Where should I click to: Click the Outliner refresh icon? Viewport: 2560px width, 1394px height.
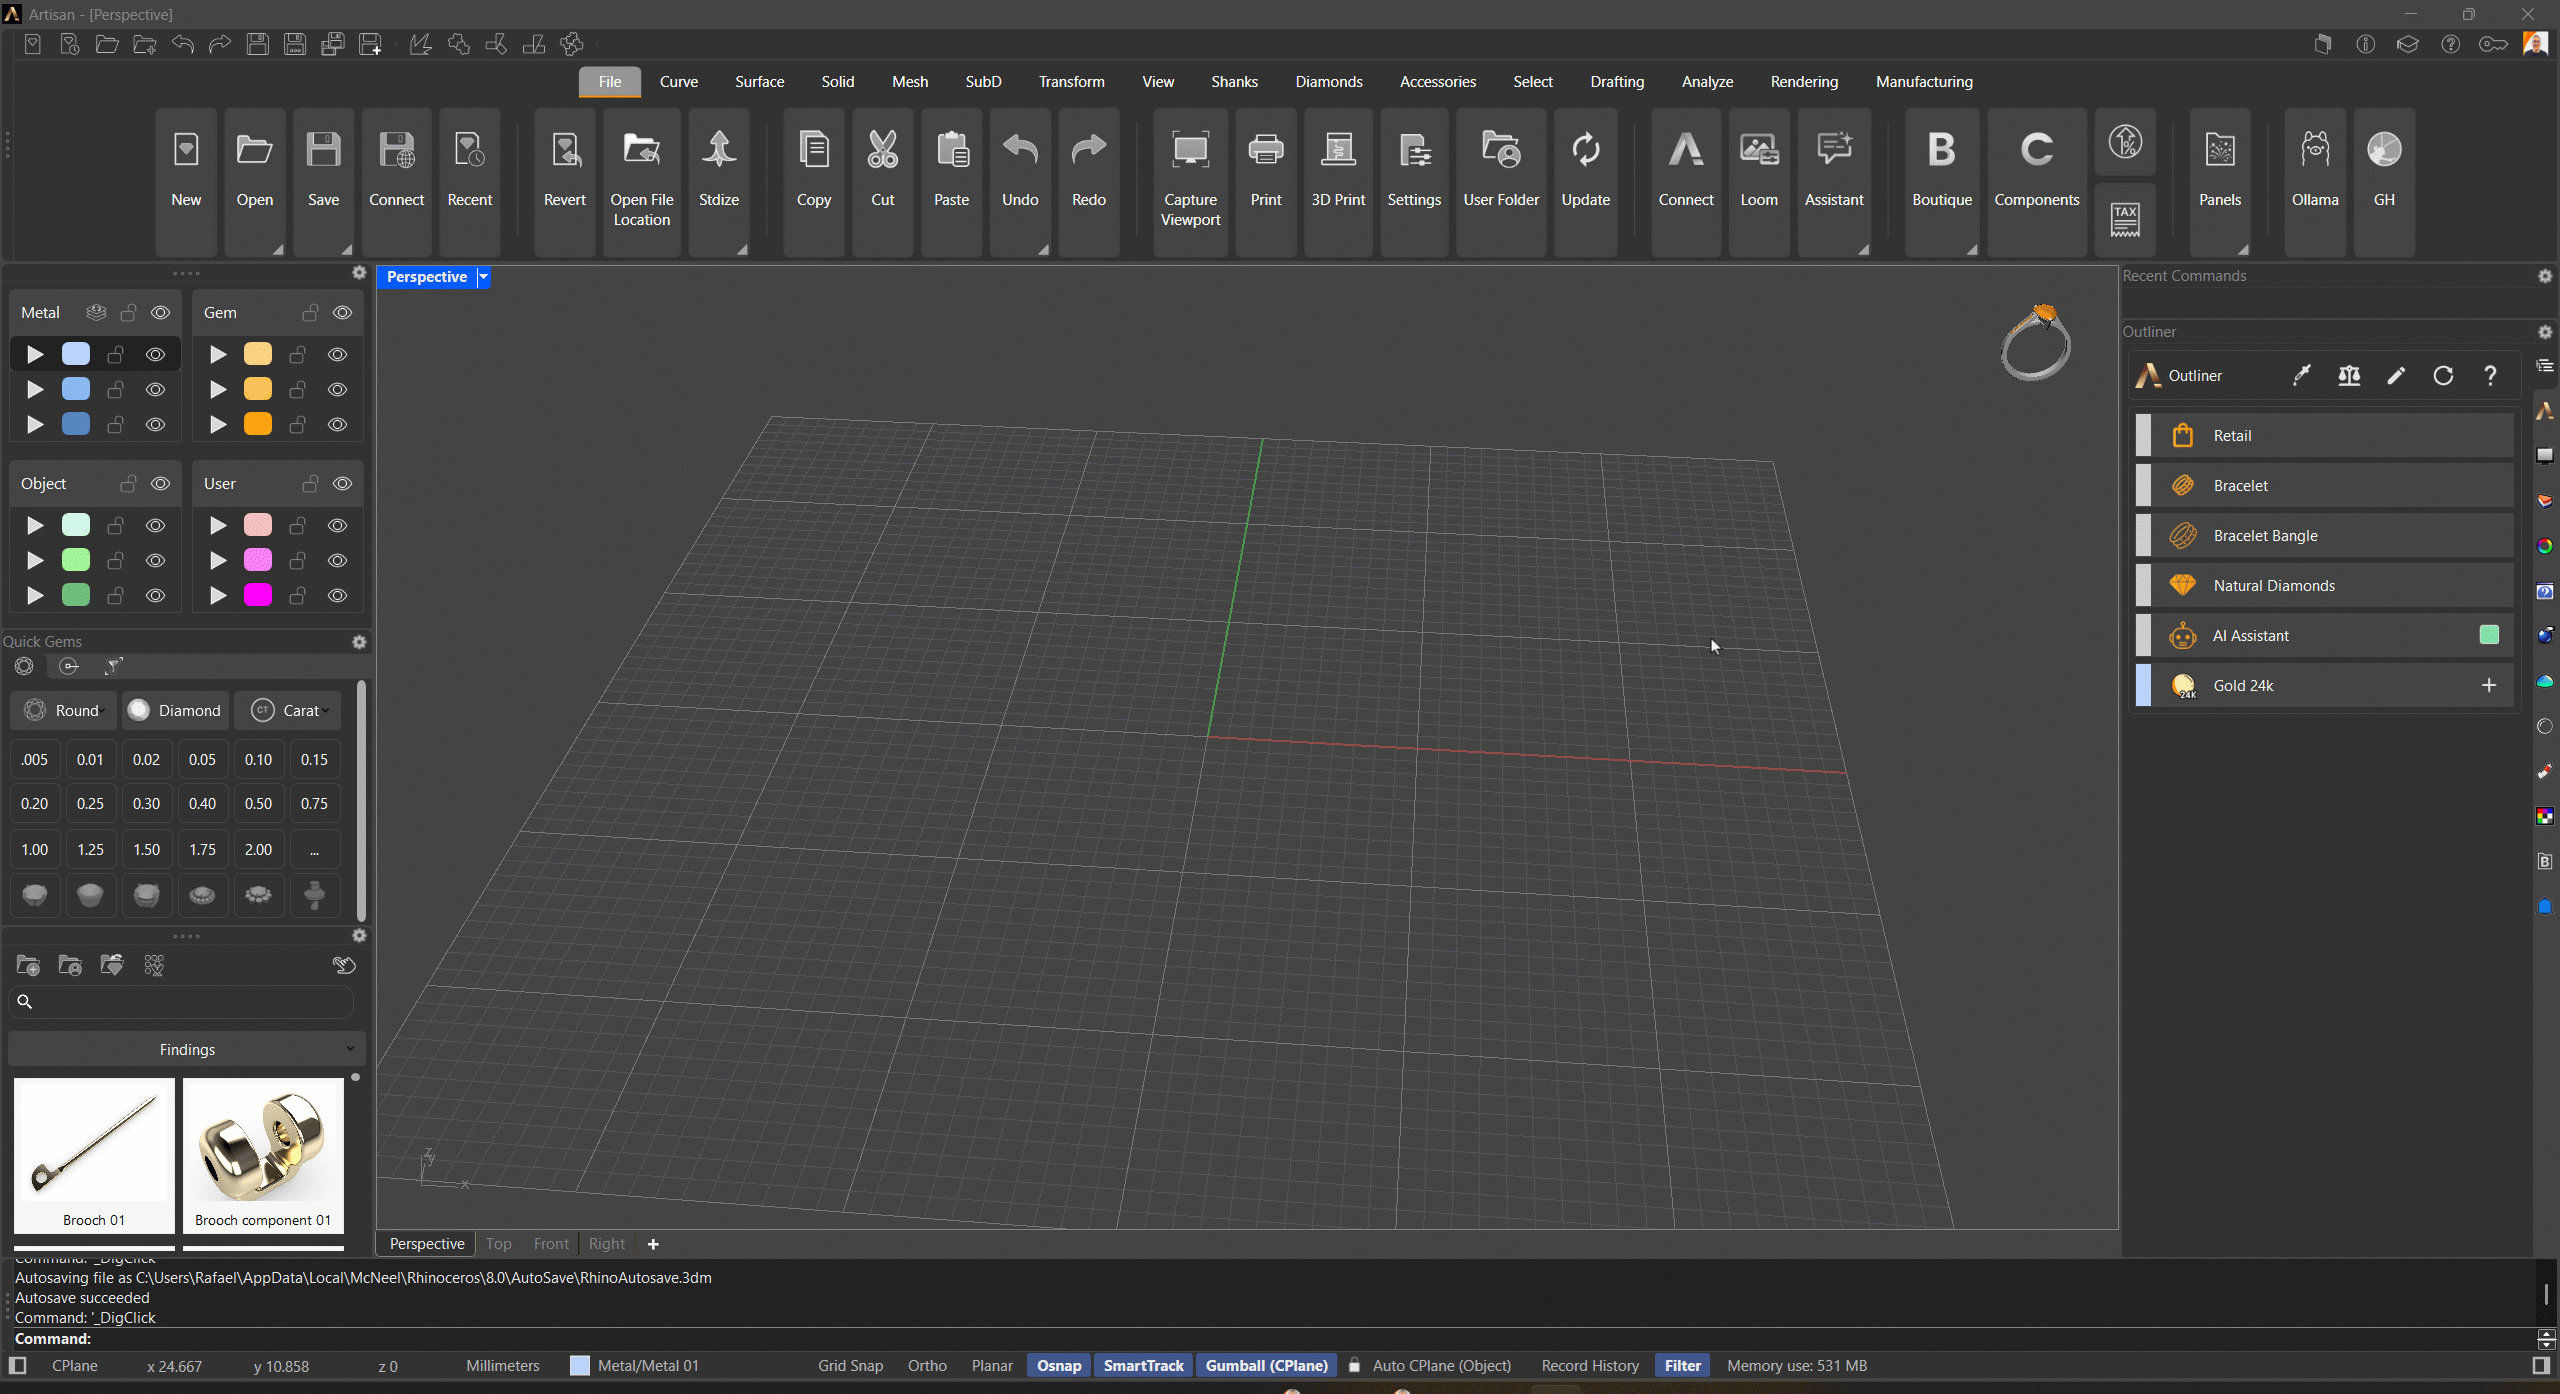2443,376
